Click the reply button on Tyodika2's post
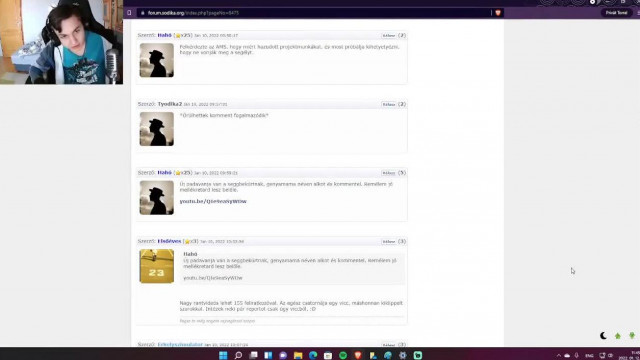 389,104
